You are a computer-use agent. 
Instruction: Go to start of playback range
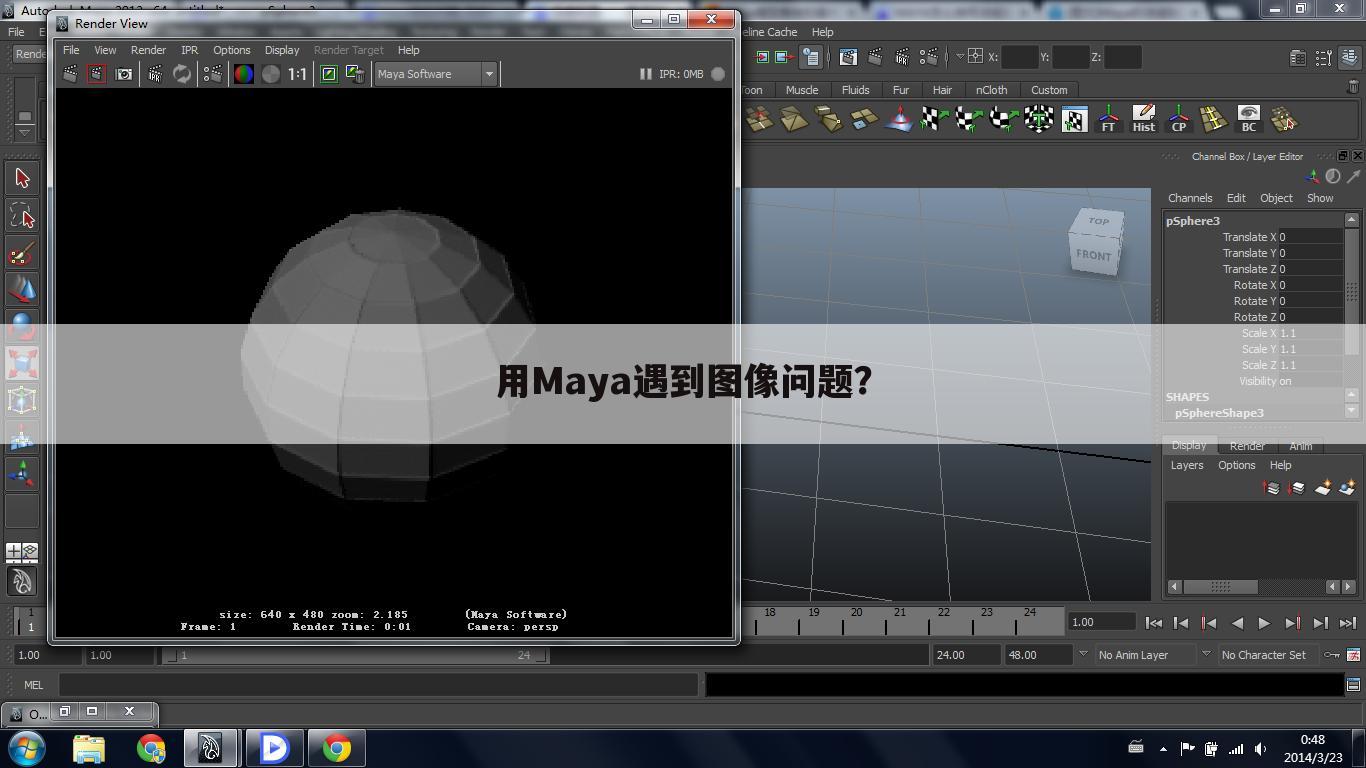tap(1153, 623)
